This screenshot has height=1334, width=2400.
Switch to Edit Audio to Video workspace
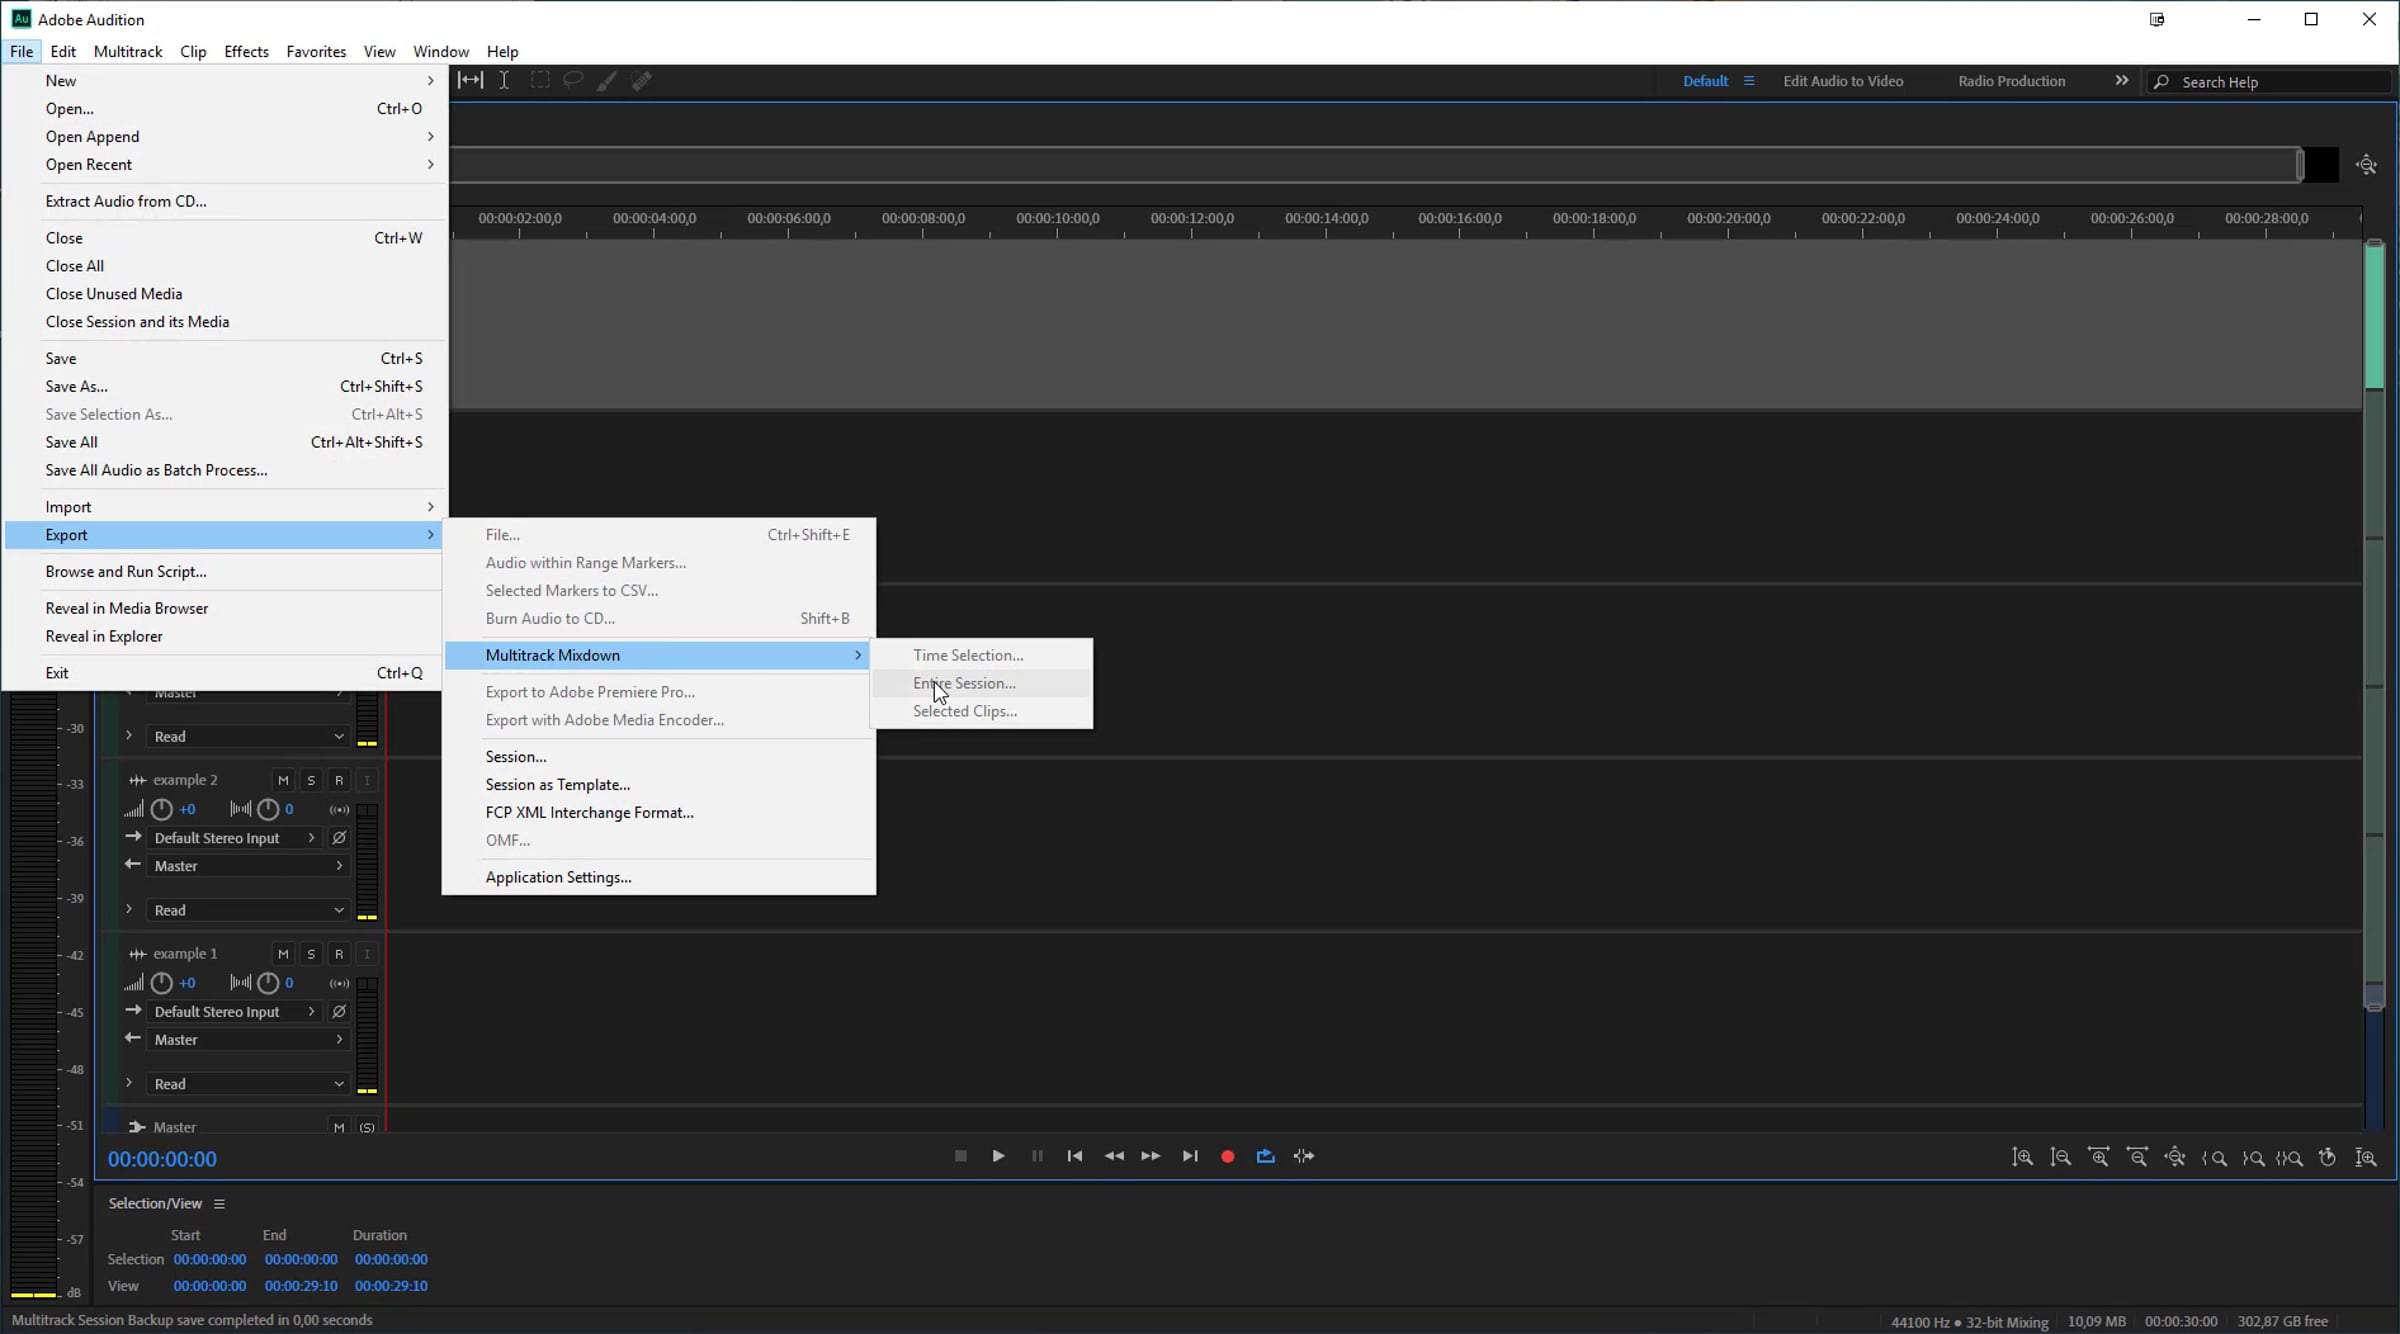1842,81
